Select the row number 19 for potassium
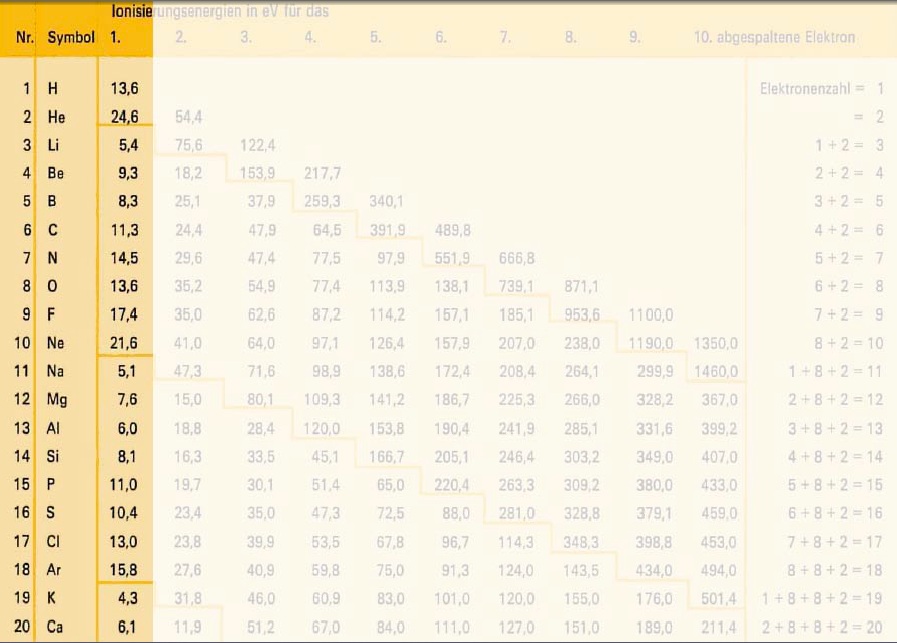Image resolution: width=897 pixels, height=643 pixels. tap(22, 598)
